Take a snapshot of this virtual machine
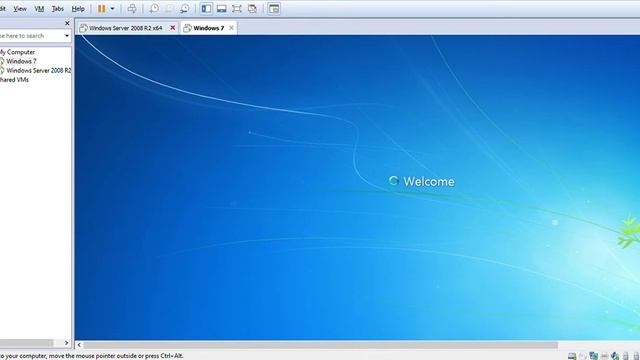Viewport: 640px width, 360px height. 154,9
